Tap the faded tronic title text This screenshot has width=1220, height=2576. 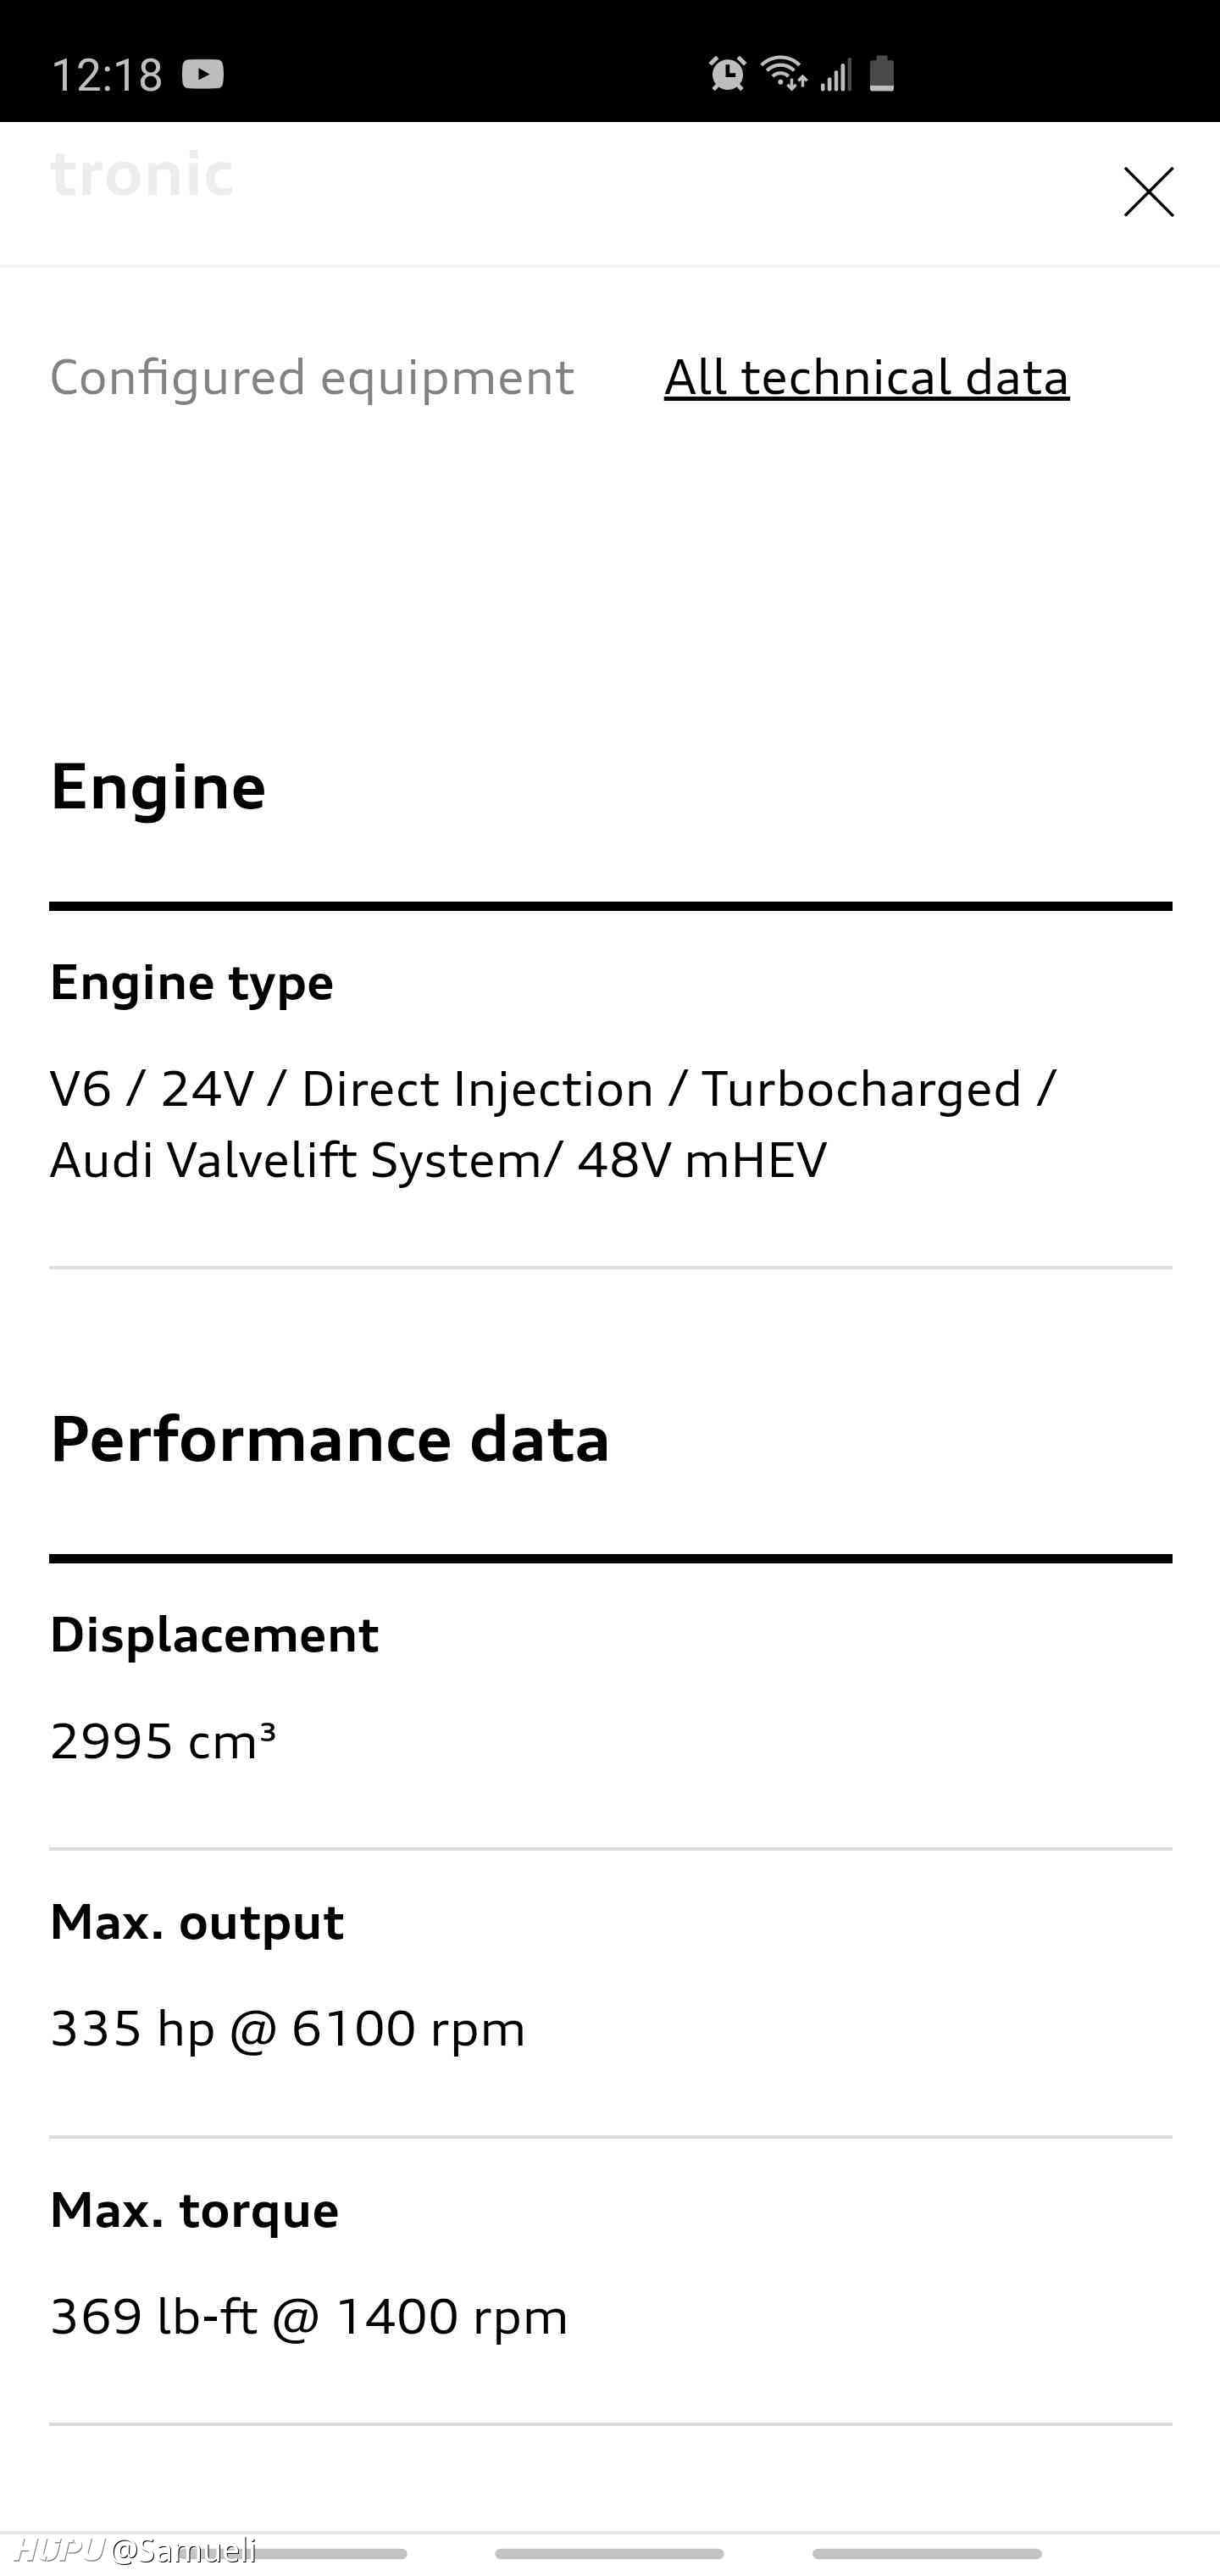coord(142,174)
